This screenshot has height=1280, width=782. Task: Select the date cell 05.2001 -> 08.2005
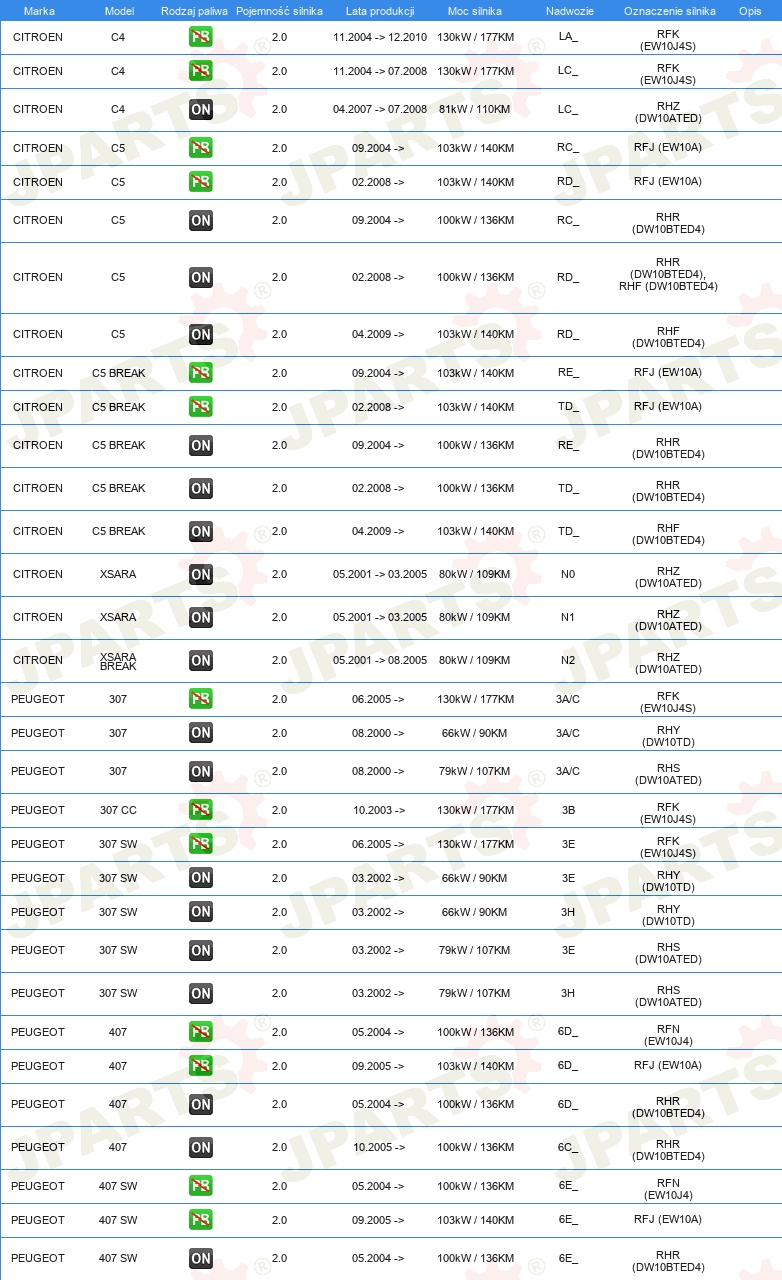click(x=380, y=660)
